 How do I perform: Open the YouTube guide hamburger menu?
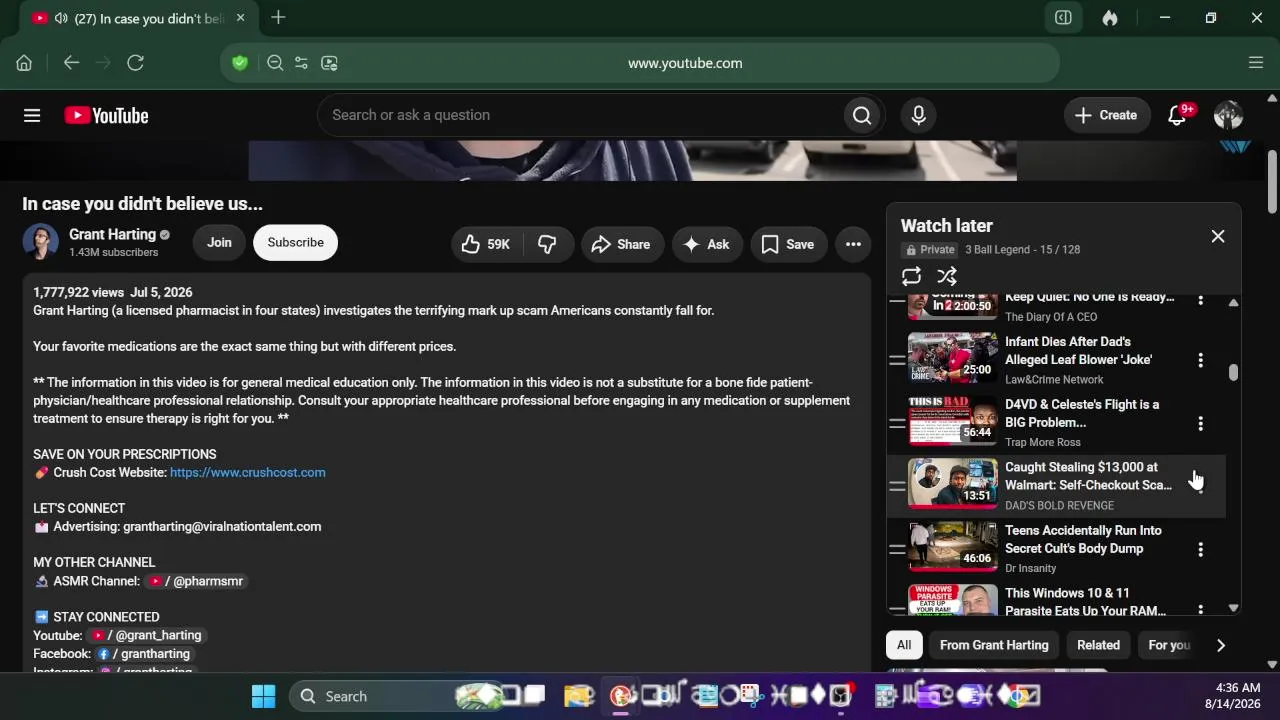(x=32, y=115)
